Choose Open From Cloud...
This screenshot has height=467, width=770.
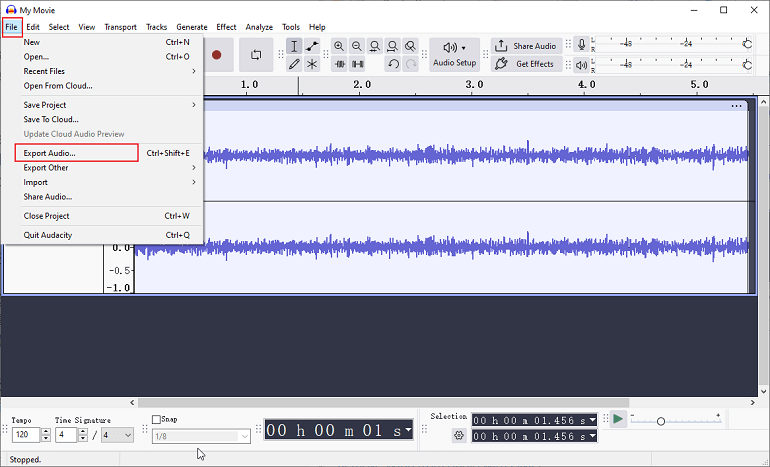tap(102, 85)
